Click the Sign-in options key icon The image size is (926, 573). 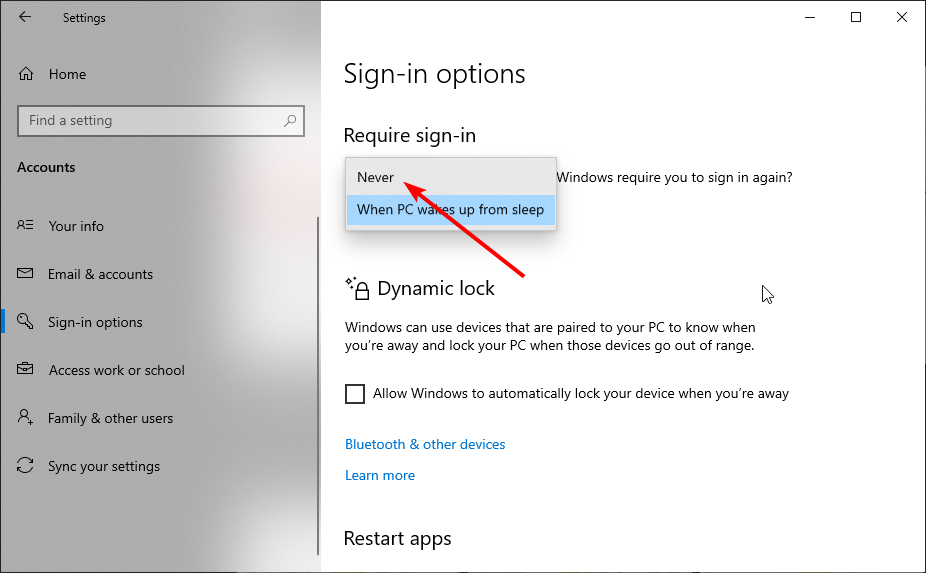tap(26, 322)
